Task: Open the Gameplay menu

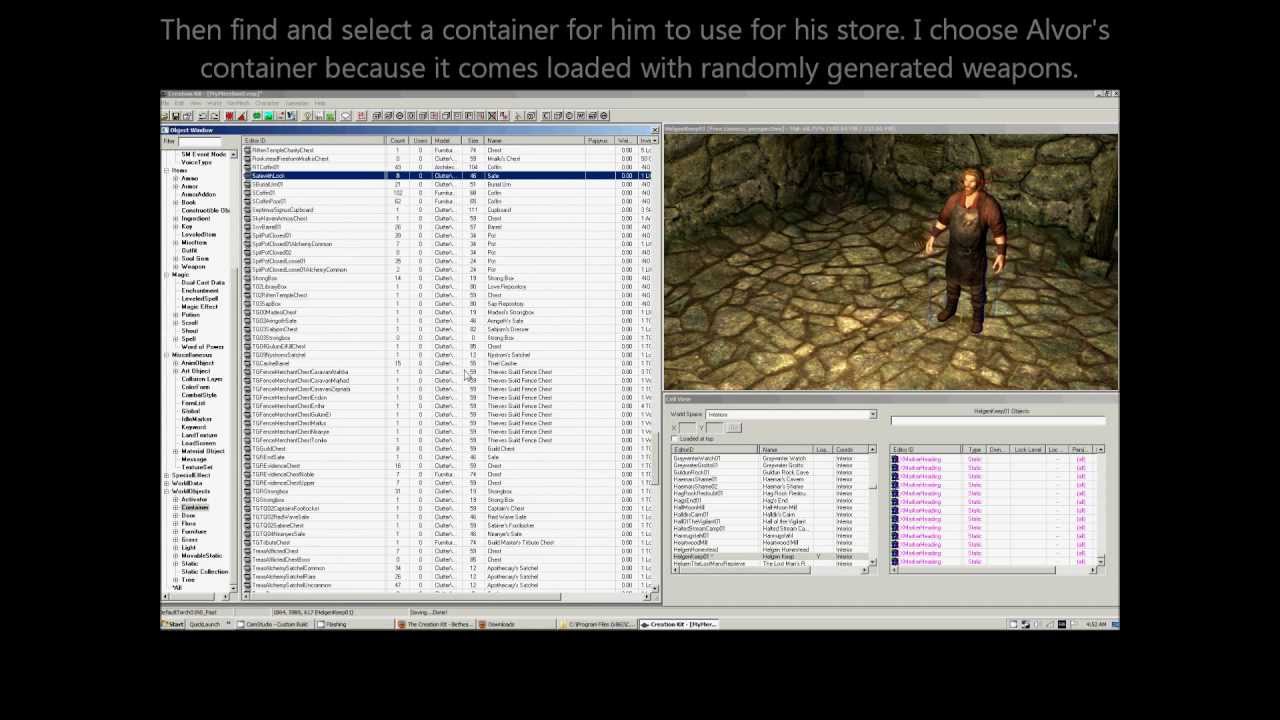Action: pyautogui.click(x=297, y=103)
